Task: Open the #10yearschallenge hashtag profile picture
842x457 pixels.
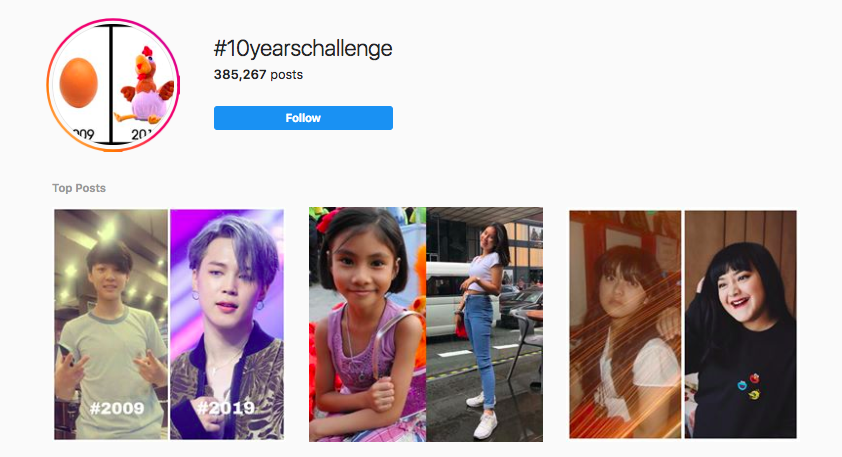Action: [113, 85]
